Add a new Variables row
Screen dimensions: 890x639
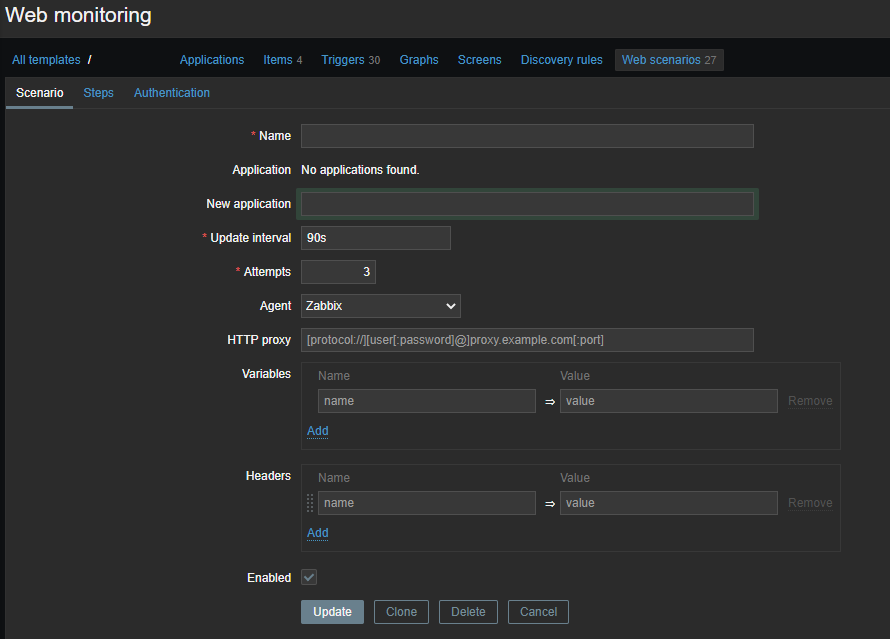tap(317, 430)
